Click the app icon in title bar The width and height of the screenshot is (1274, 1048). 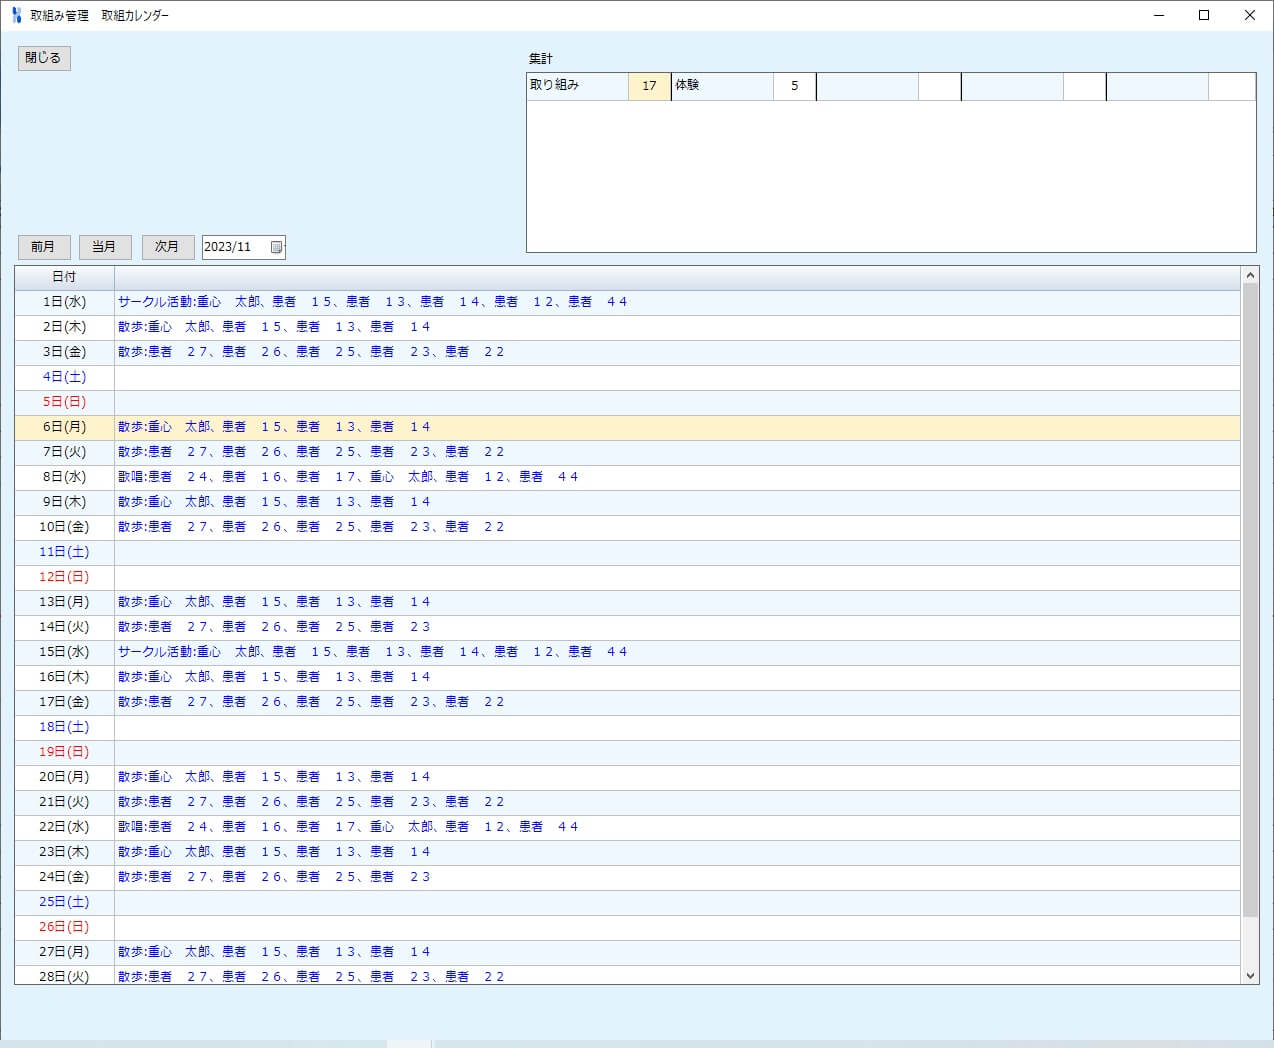(x=16, y=15)
